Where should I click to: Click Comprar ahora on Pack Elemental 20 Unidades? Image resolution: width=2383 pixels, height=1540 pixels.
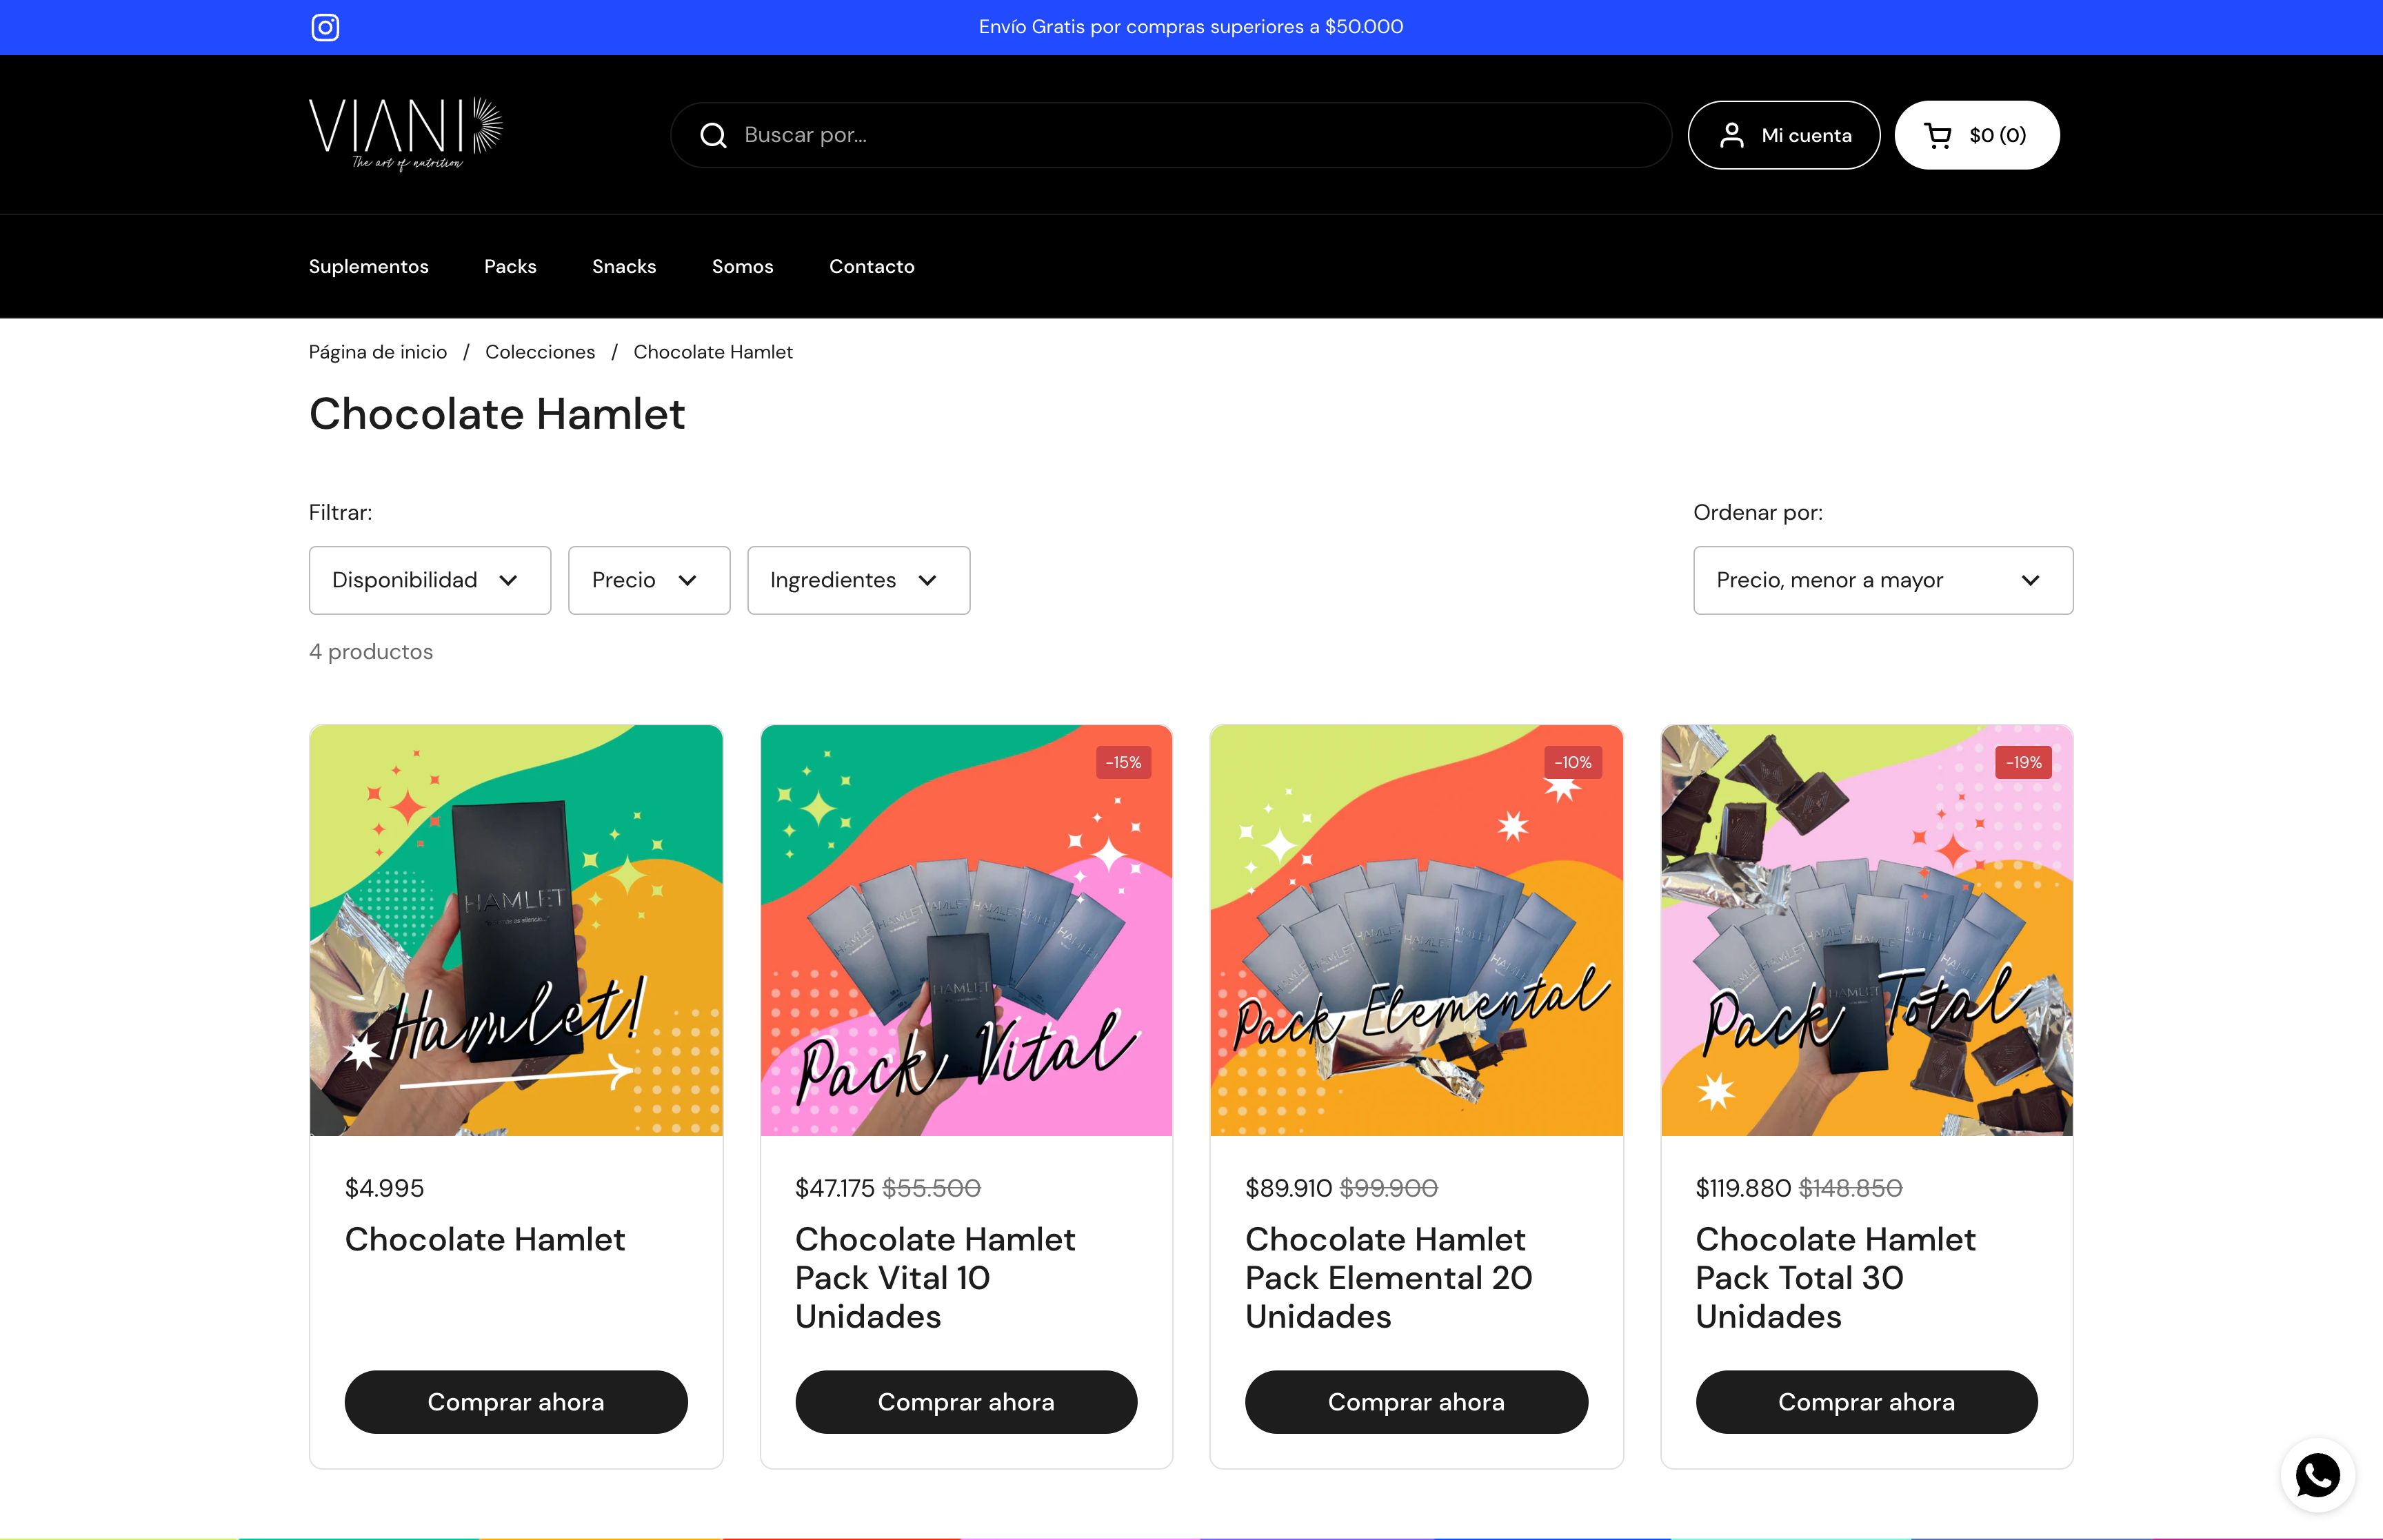1416,1402
